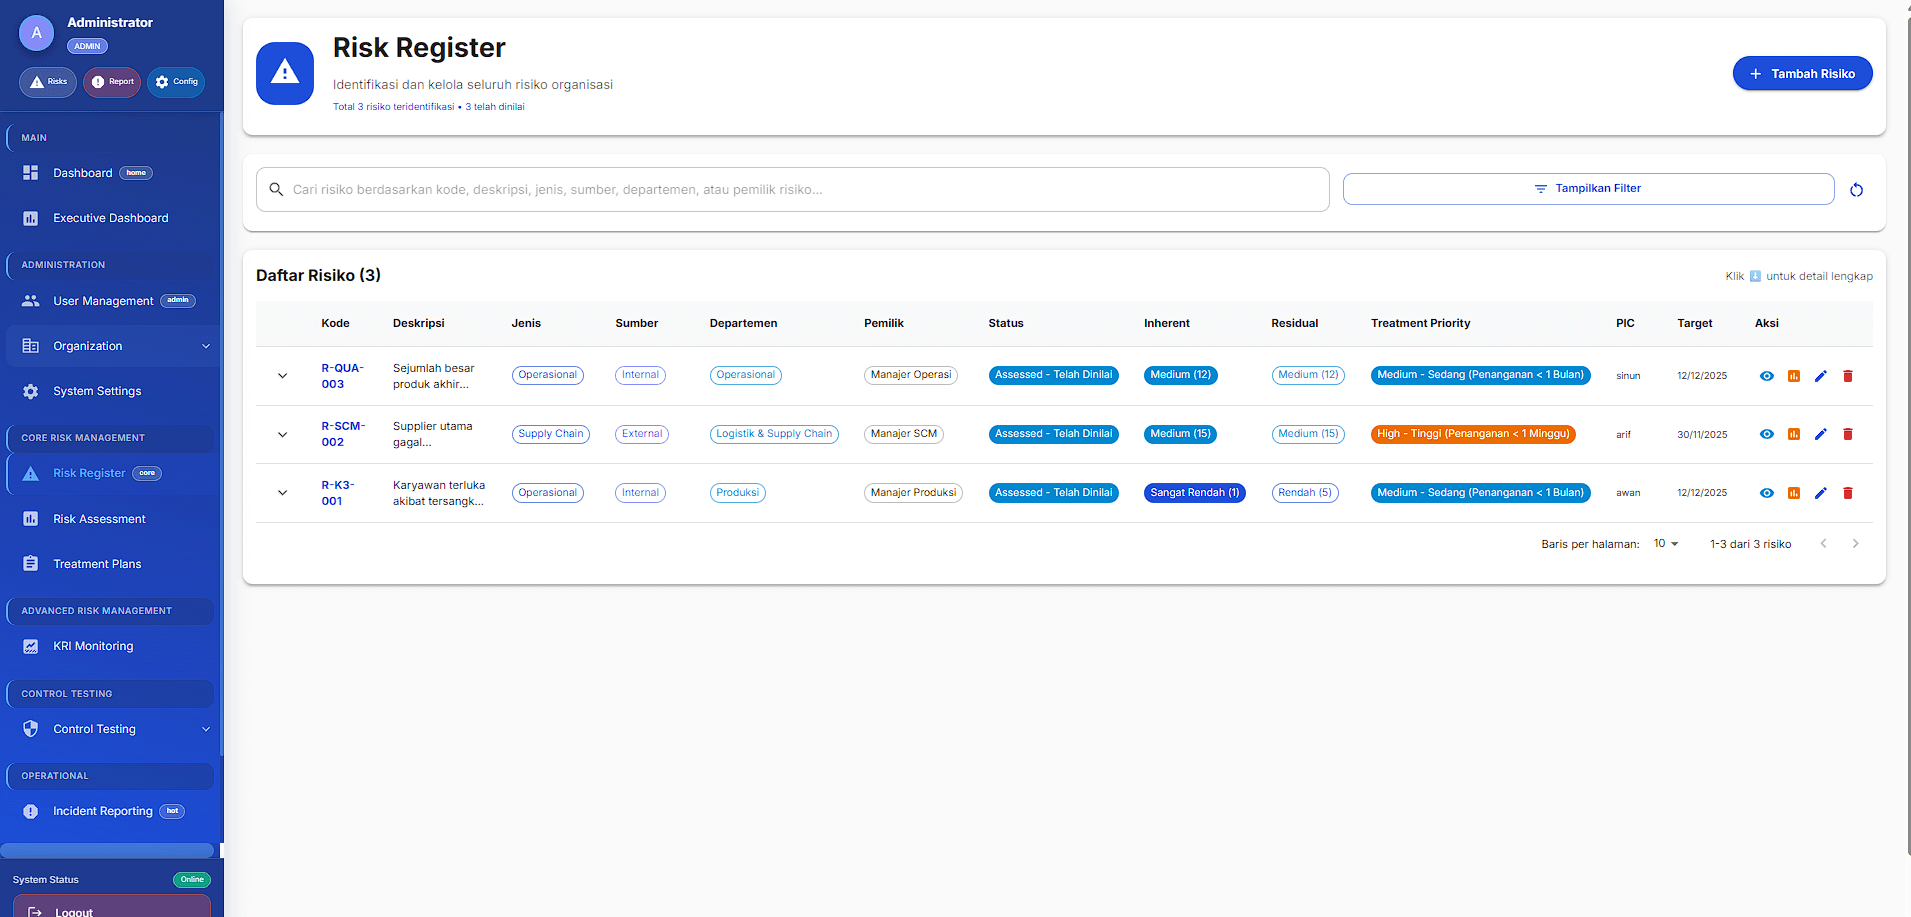1911x917 pixels.
Task: Go to KRI Monitoring page
Action: click(x=93, y=646)
